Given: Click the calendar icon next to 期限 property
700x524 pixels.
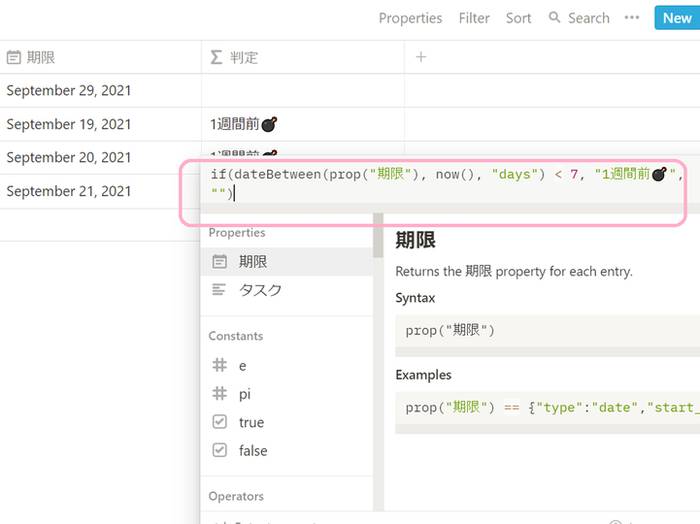Looking at the screenshot, I should pyautogui.click(x=219, y=262).
